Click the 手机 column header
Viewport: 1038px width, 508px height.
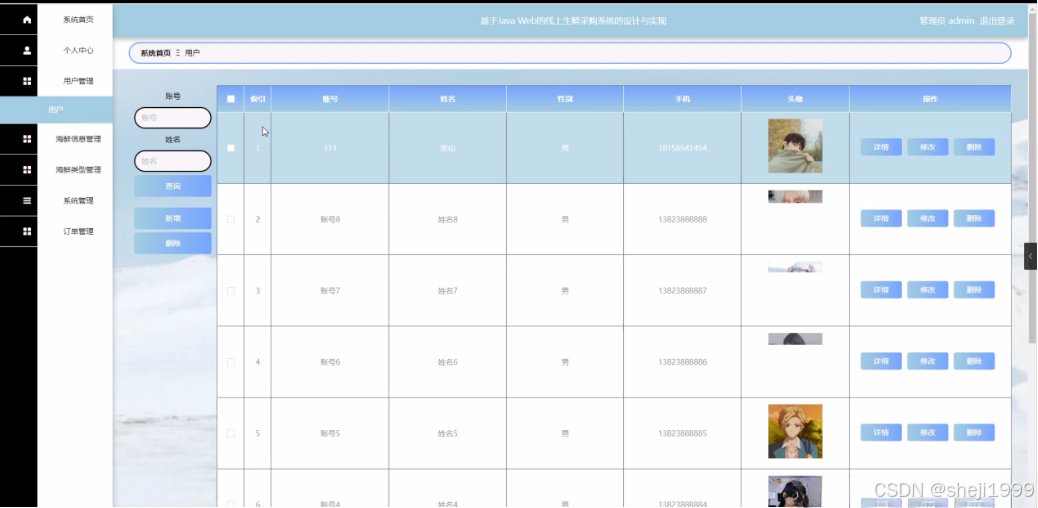click(x=683, y=99)
